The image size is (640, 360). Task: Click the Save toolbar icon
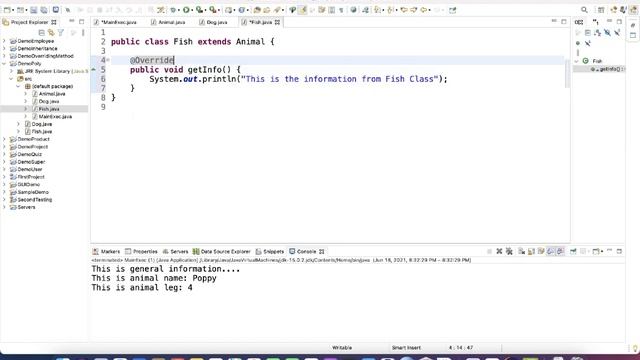[33, 10]
